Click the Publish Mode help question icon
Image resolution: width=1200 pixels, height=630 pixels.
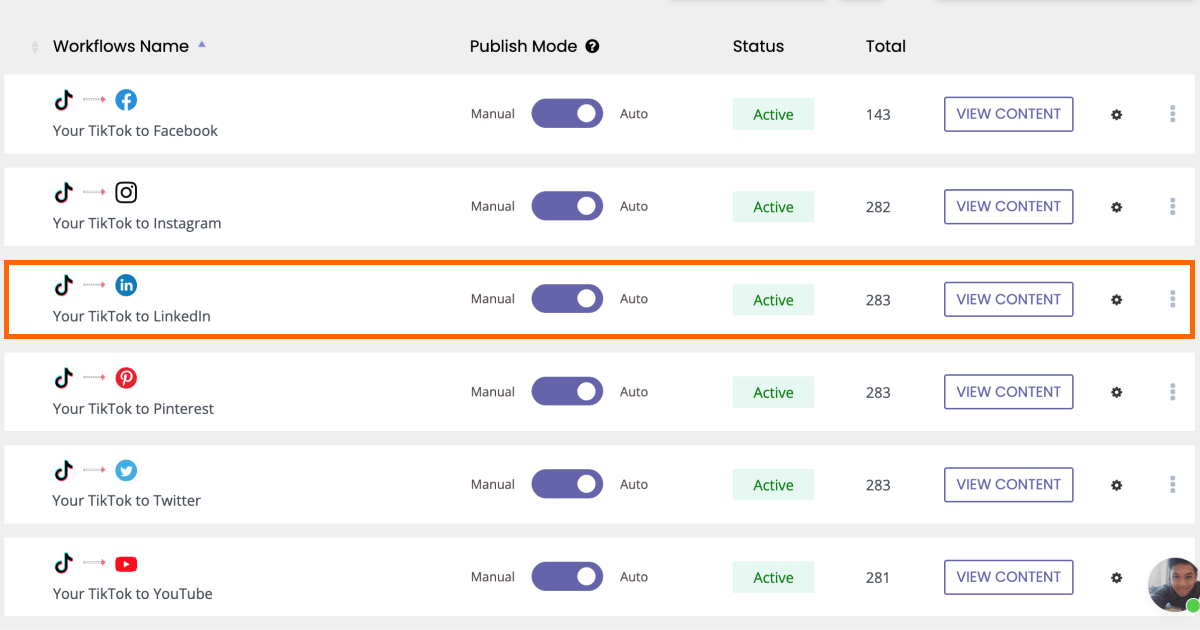592,46
